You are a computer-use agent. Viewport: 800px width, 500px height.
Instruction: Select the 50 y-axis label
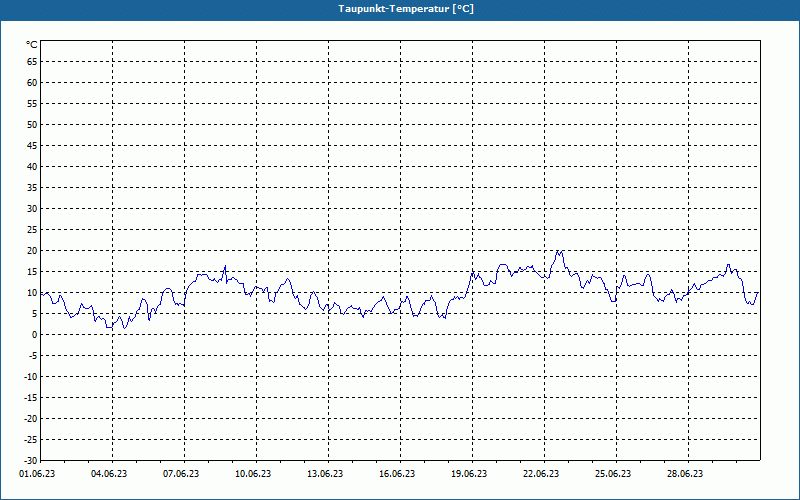click(32, 124)
